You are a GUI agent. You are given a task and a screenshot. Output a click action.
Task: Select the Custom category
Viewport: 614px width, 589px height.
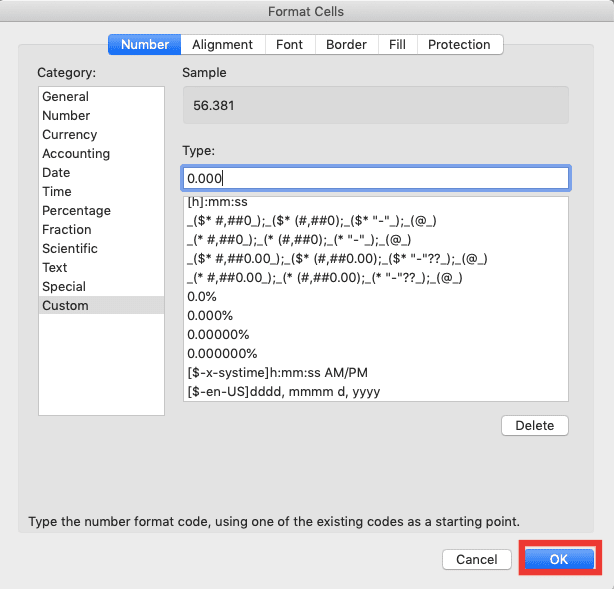[x=101, y=305]
